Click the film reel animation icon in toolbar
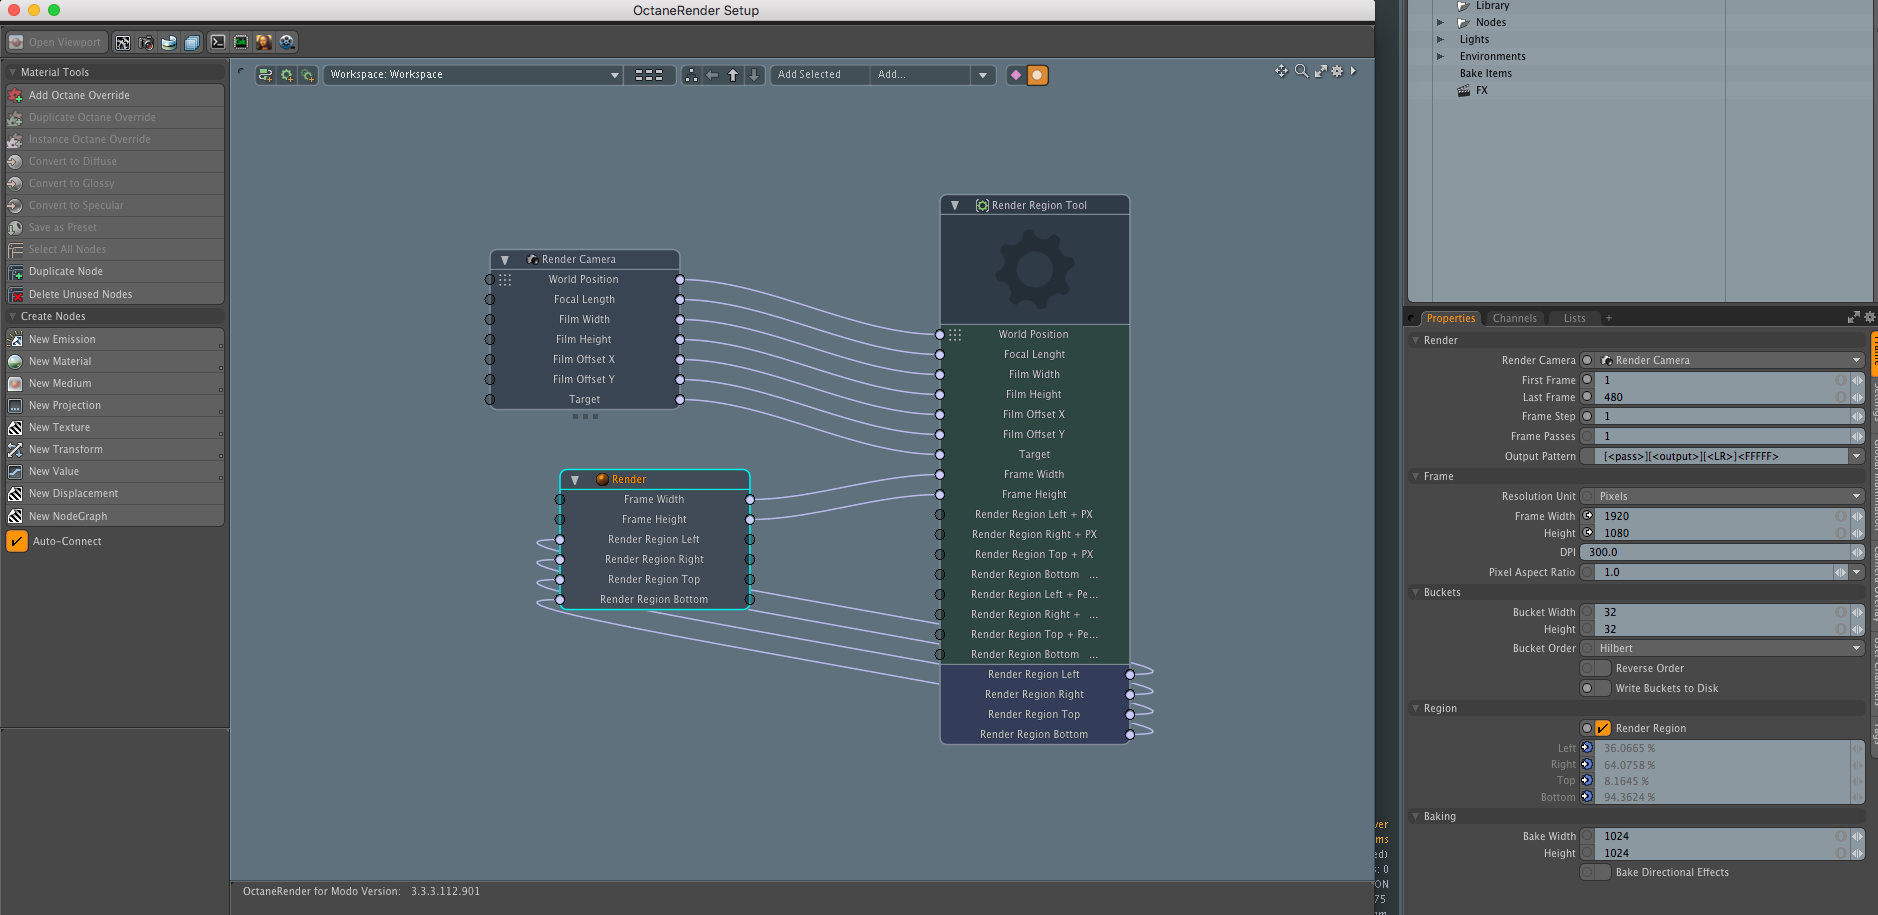1878x915 pixels. (288, 42)
